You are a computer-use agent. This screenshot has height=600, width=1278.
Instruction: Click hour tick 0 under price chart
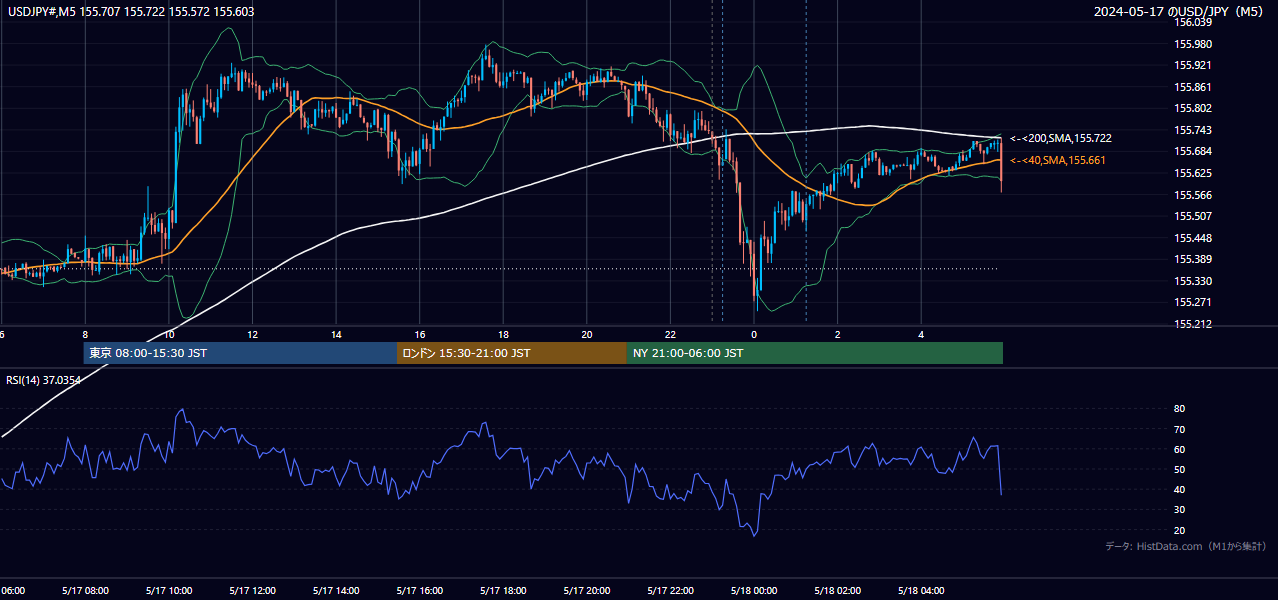754,334
